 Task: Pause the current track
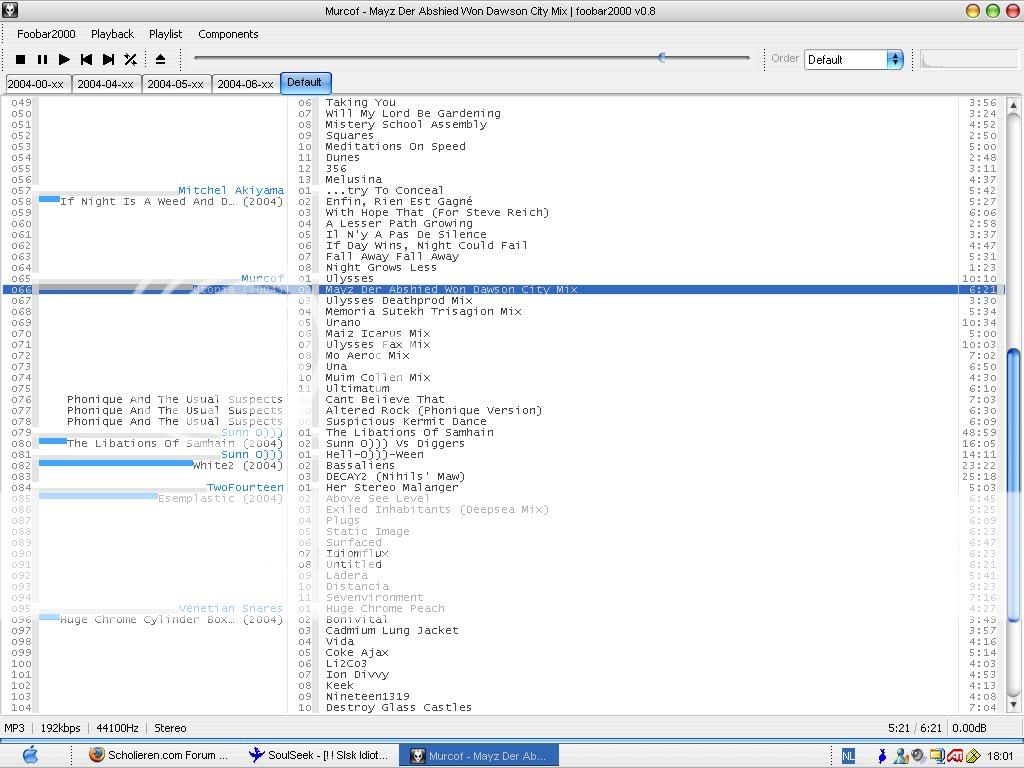pyautogui.click(x=42, y=59)
